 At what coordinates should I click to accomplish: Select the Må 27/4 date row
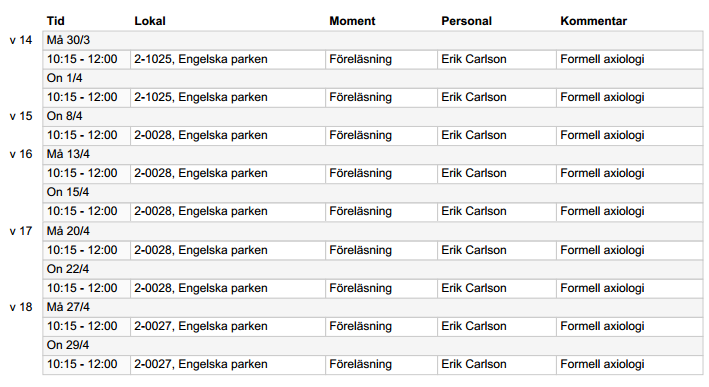coord(373,307)
